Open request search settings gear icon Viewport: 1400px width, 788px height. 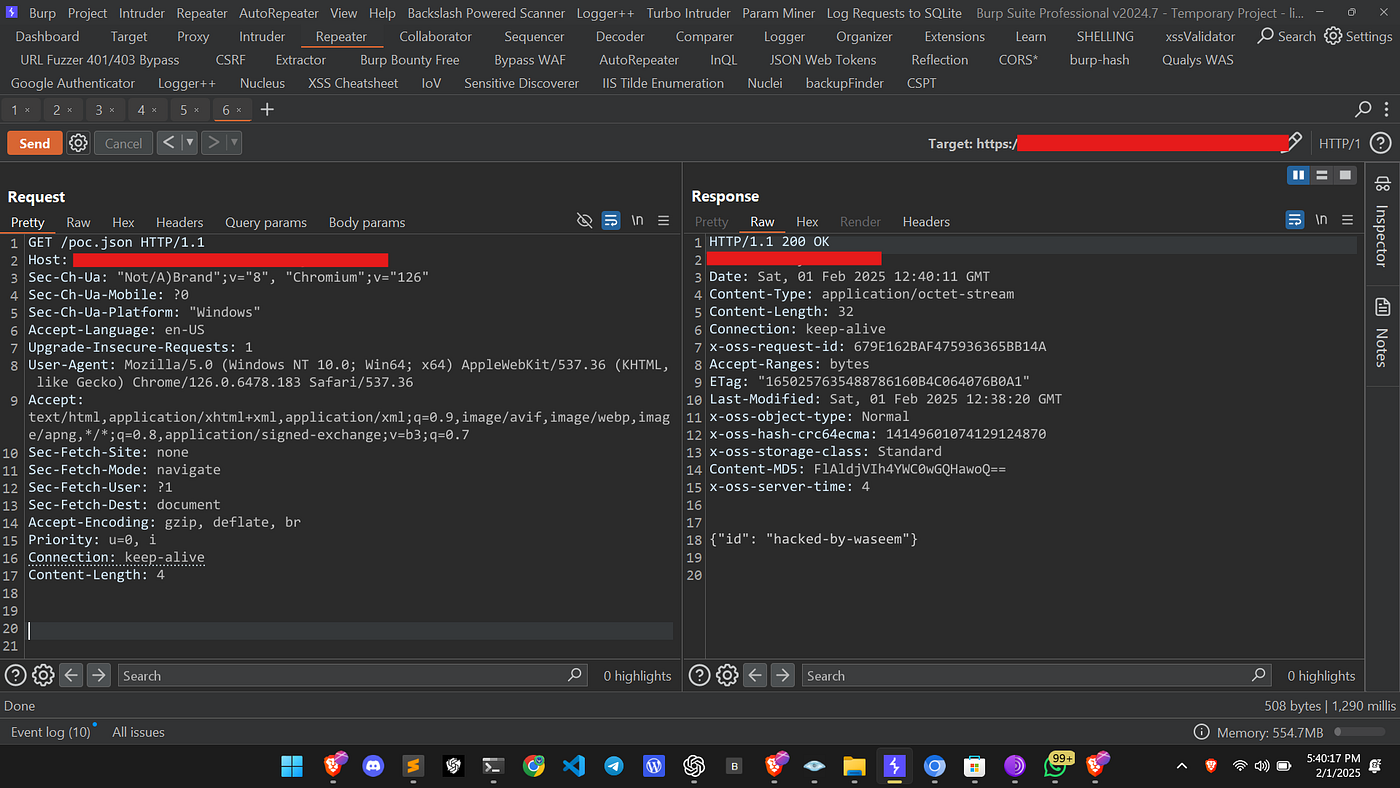[x=43, y=675]
